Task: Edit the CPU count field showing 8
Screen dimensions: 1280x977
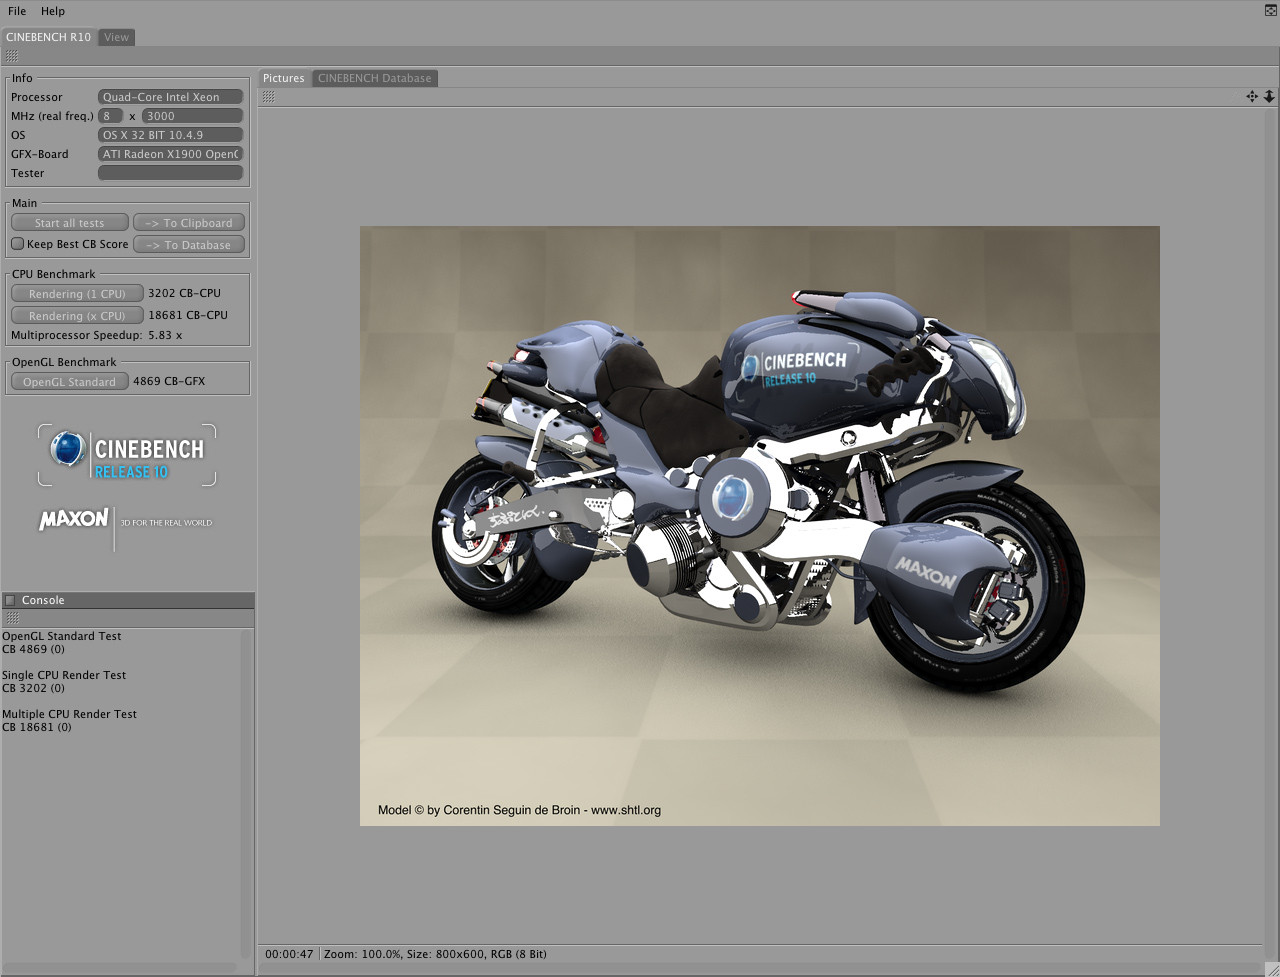Action: [111, 116]
